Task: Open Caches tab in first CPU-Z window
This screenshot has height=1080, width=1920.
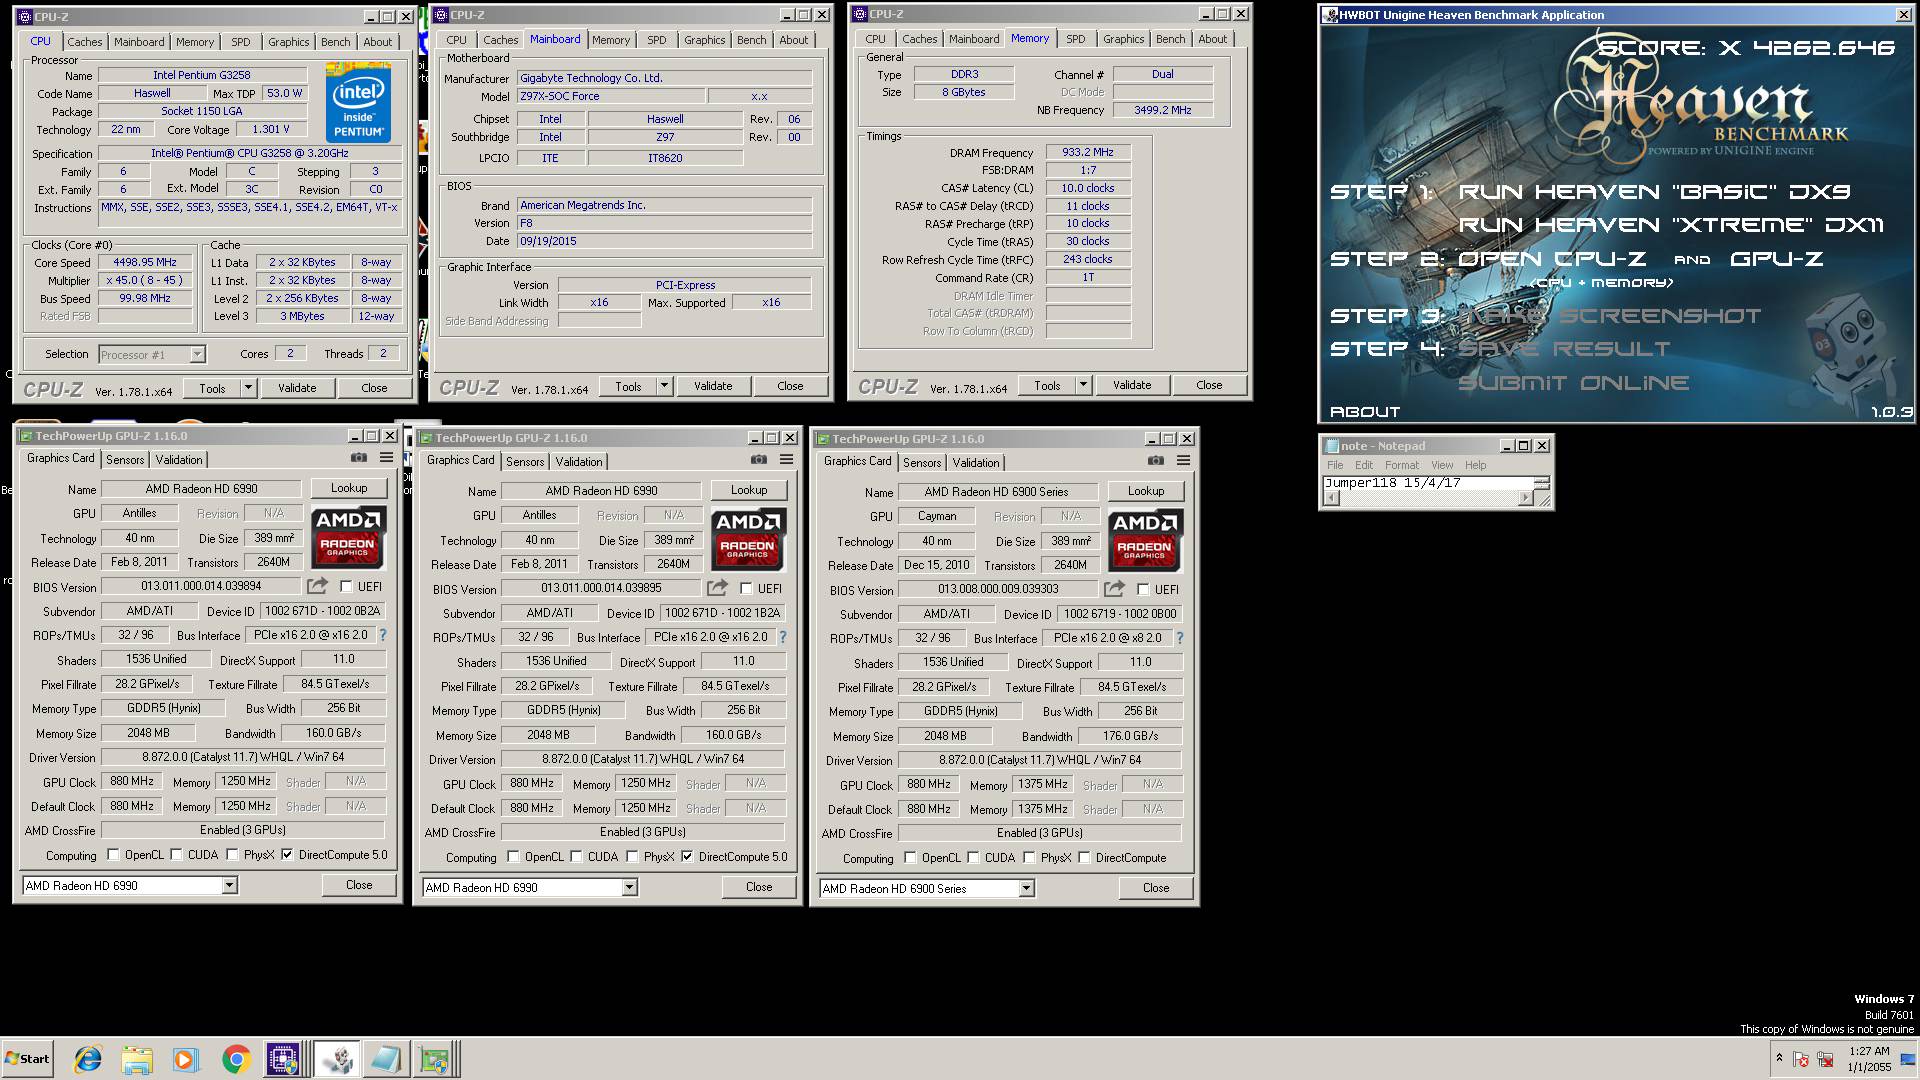Action: click(x=85, y=42)
